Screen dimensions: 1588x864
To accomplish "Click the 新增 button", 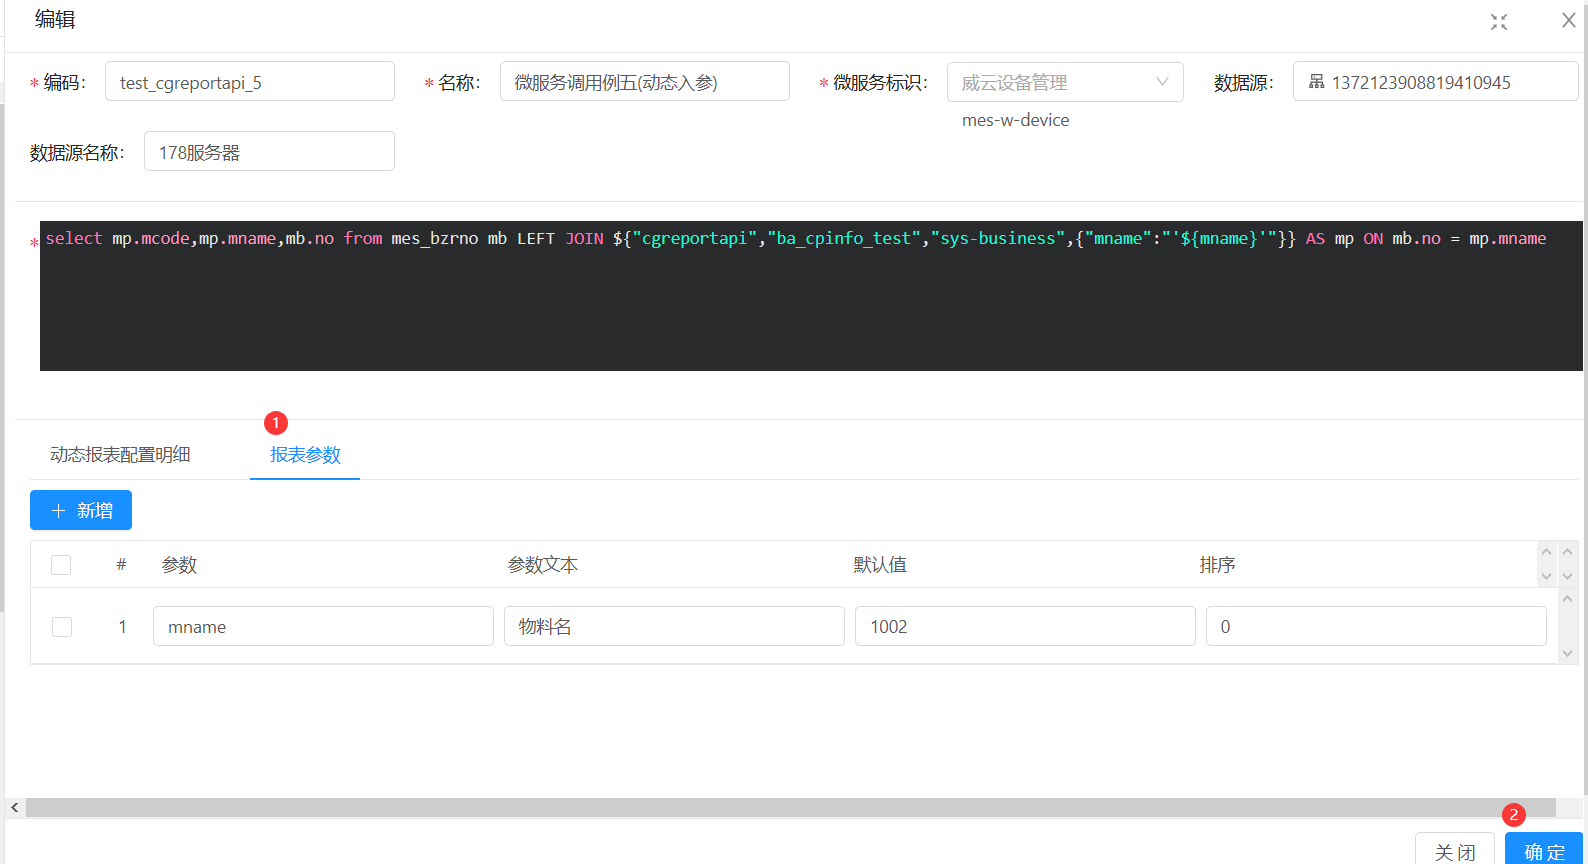I will tap(81, 510).
